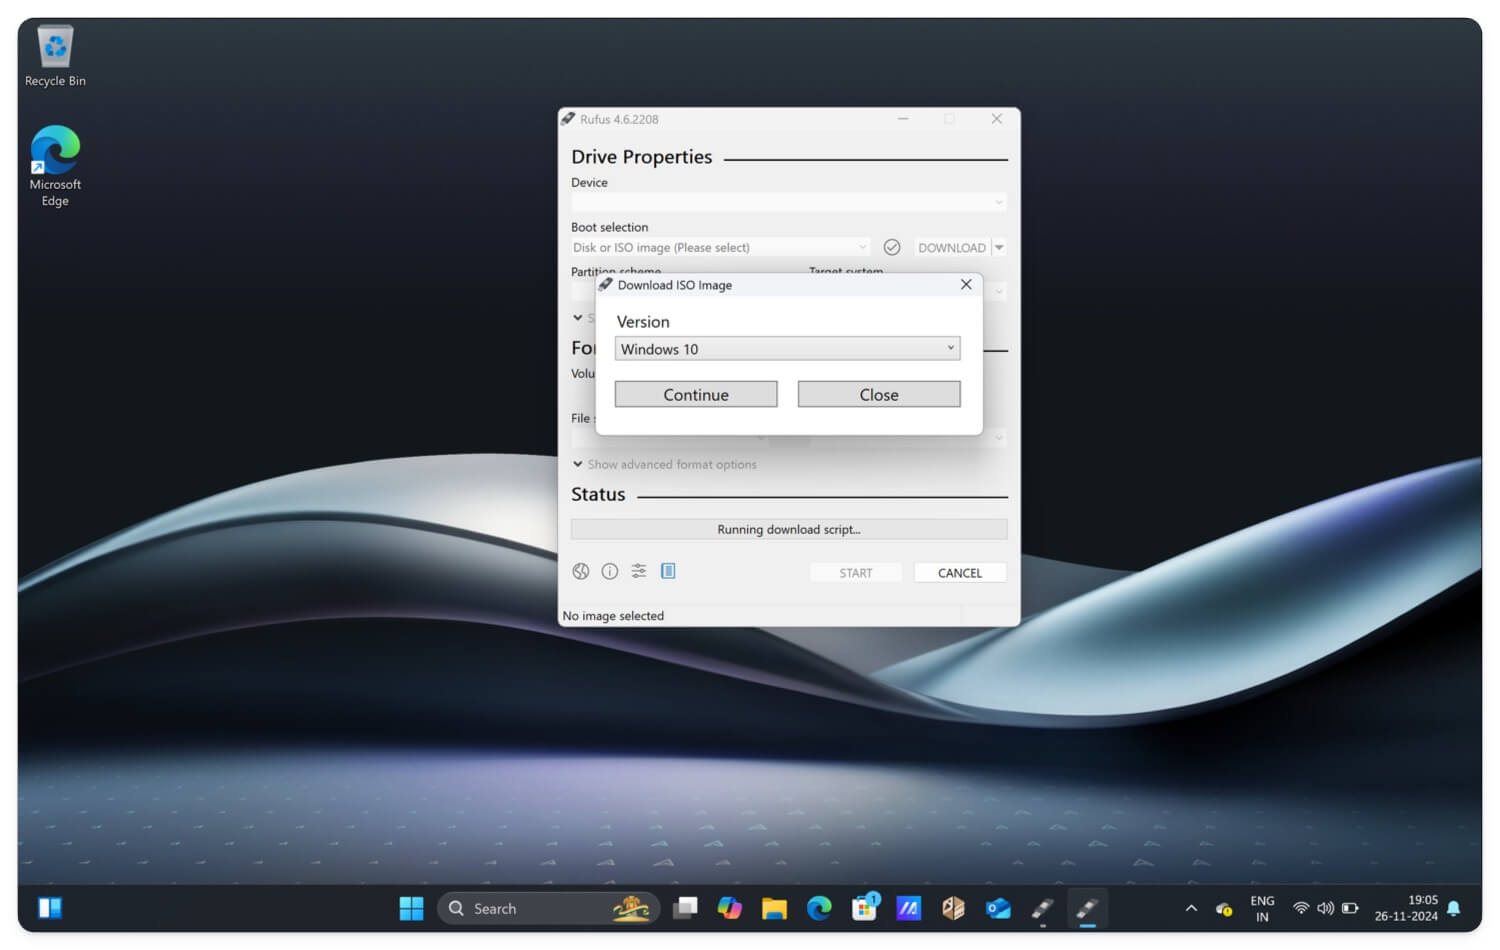Expand Show advanced format options
The image size is (1500, 950).
[665, 464]
